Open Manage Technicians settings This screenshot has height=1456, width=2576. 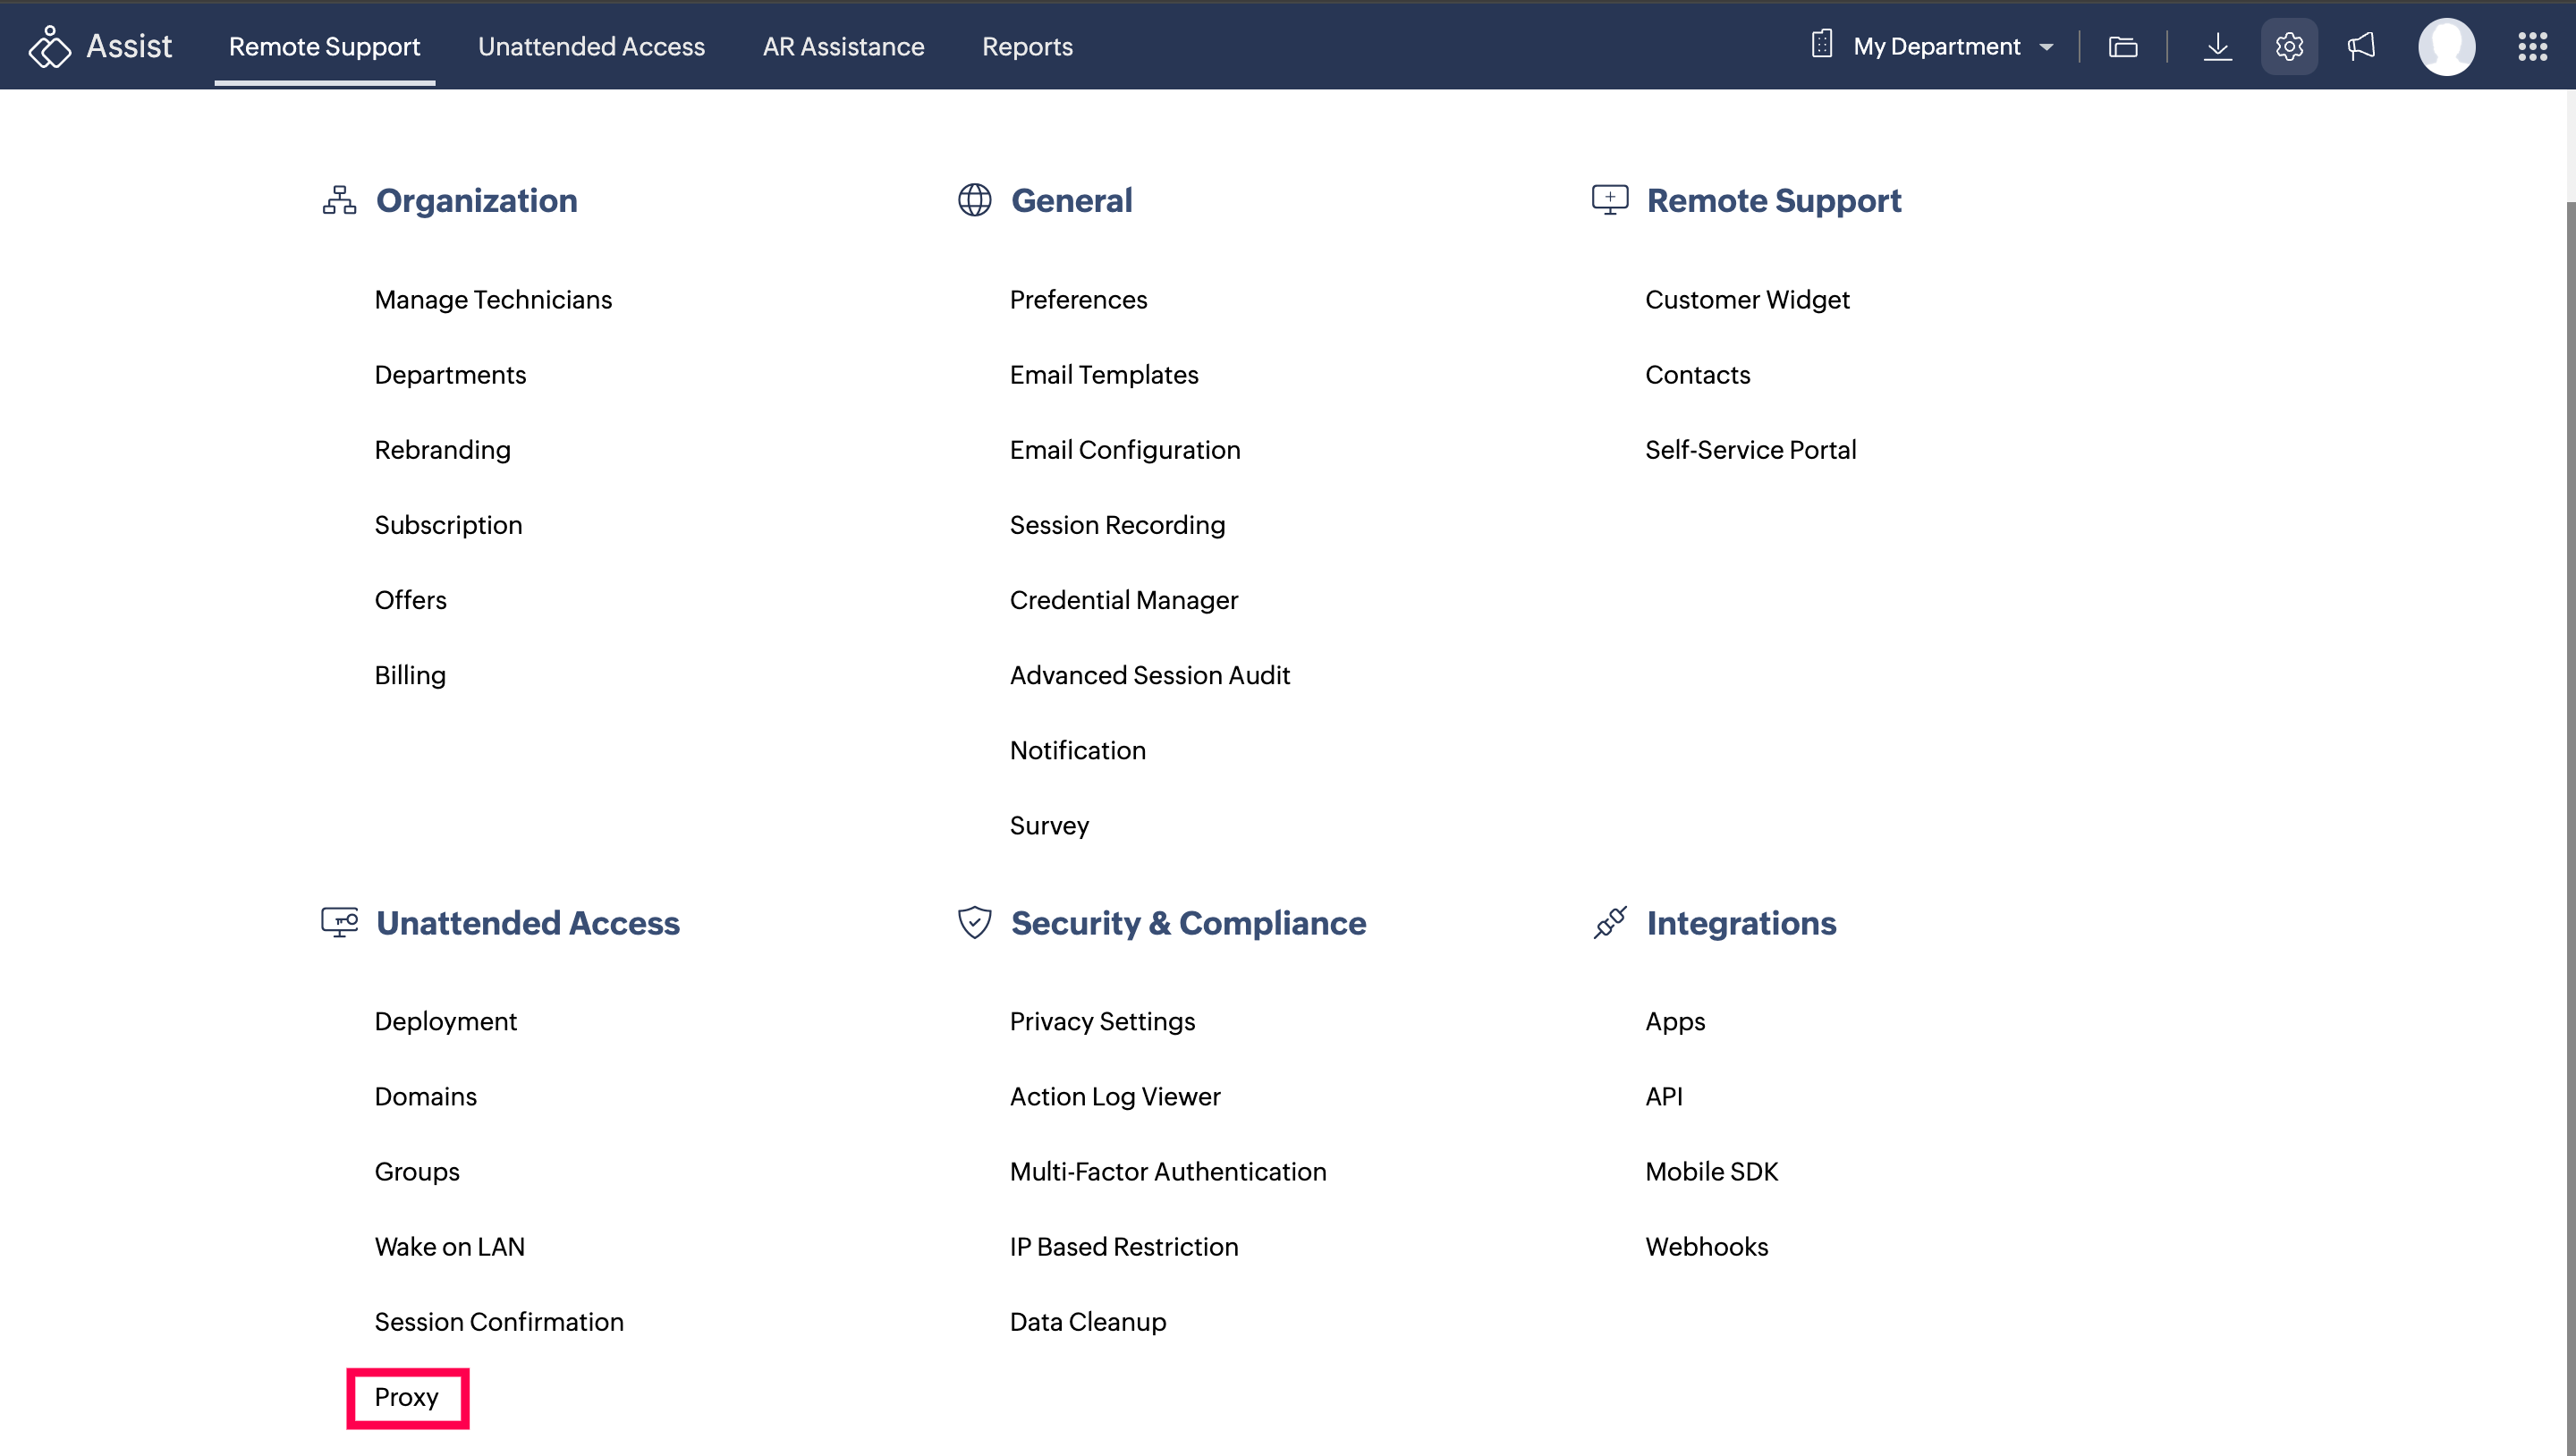tap(493, 299)
